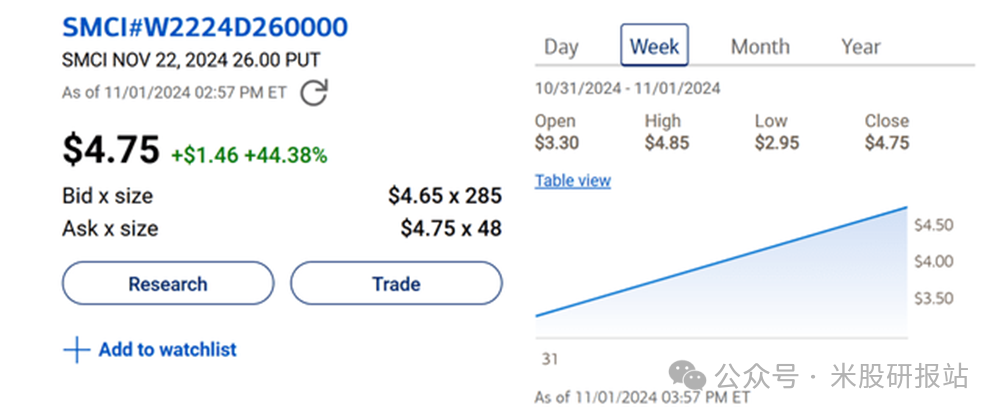Click the ask value $4.75 x 48
1000x416 pixels.
(x=451, y=228)
